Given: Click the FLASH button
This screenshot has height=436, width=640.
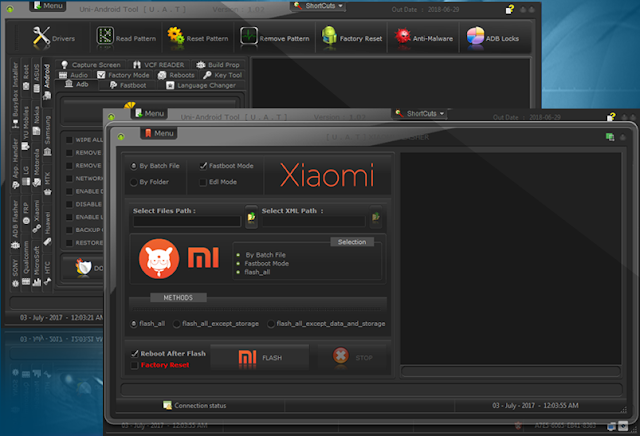Looking at the screenshot, I should [x=260, y=358].
